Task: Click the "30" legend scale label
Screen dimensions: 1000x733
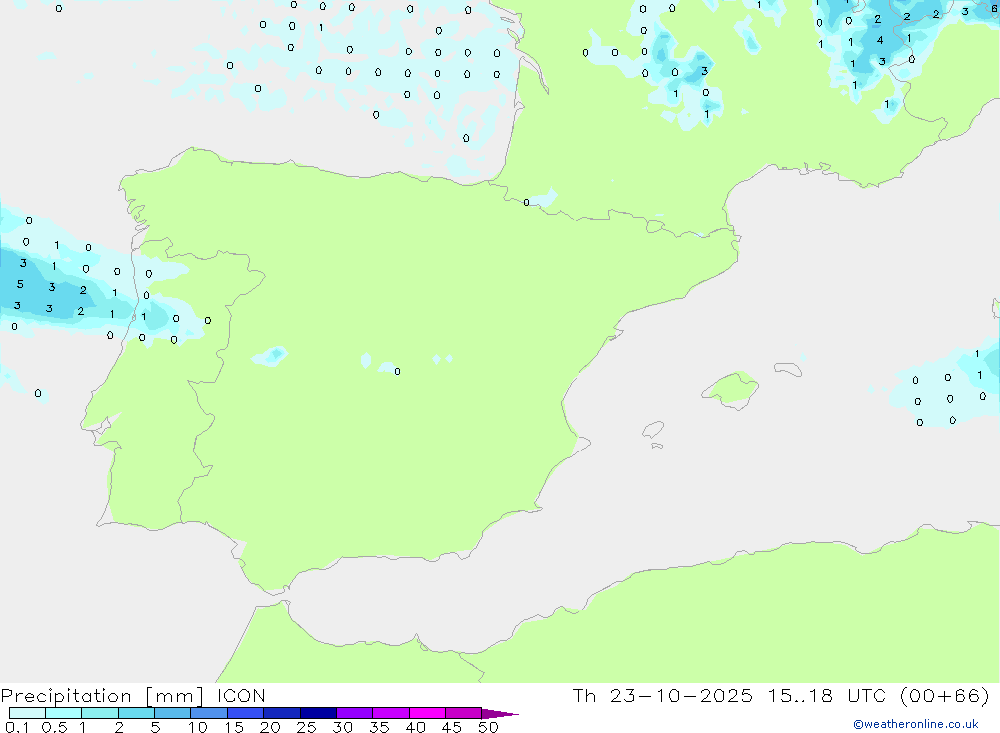Action: pos(343,727)
